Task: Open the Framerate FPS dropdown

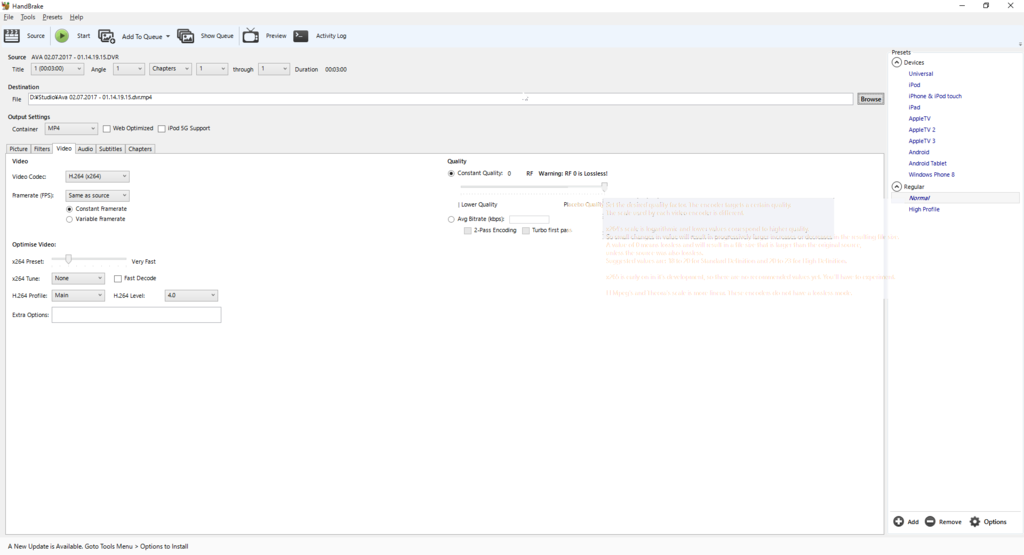Action: point(97,195)
